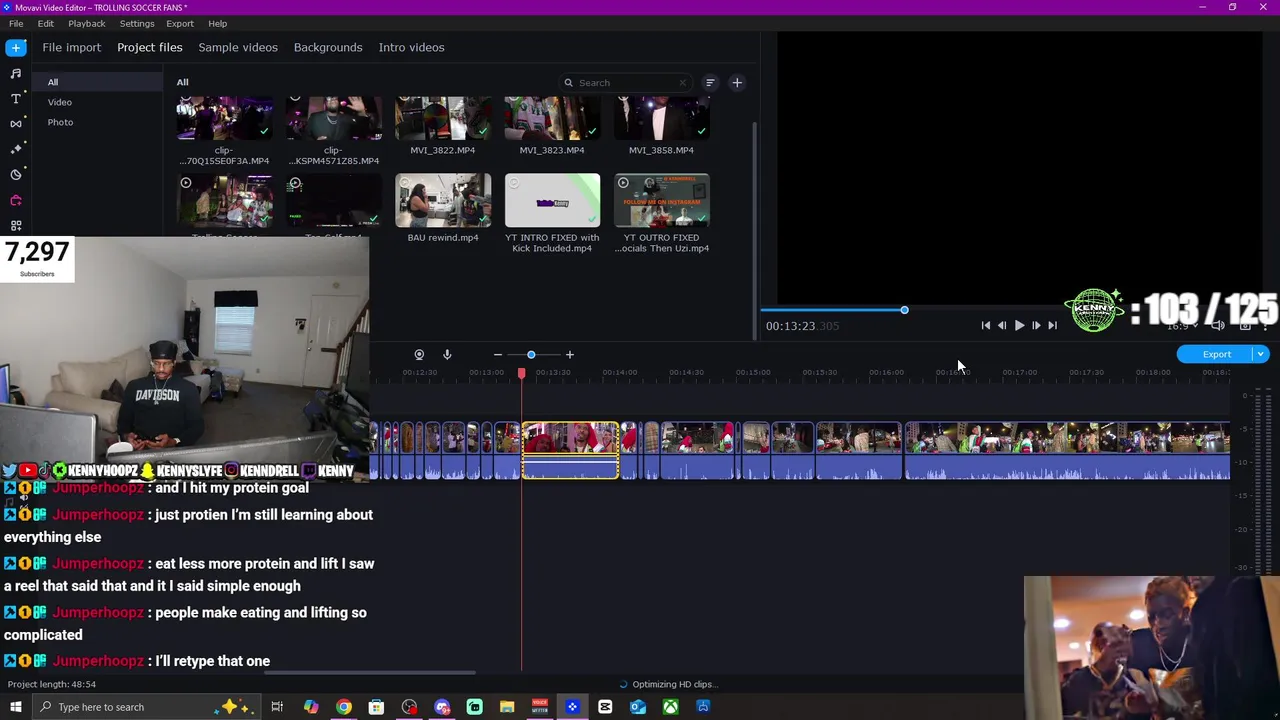This screenshot has height=720, width=1280.
Task: Play the preview video
Action: [1019, 325]
